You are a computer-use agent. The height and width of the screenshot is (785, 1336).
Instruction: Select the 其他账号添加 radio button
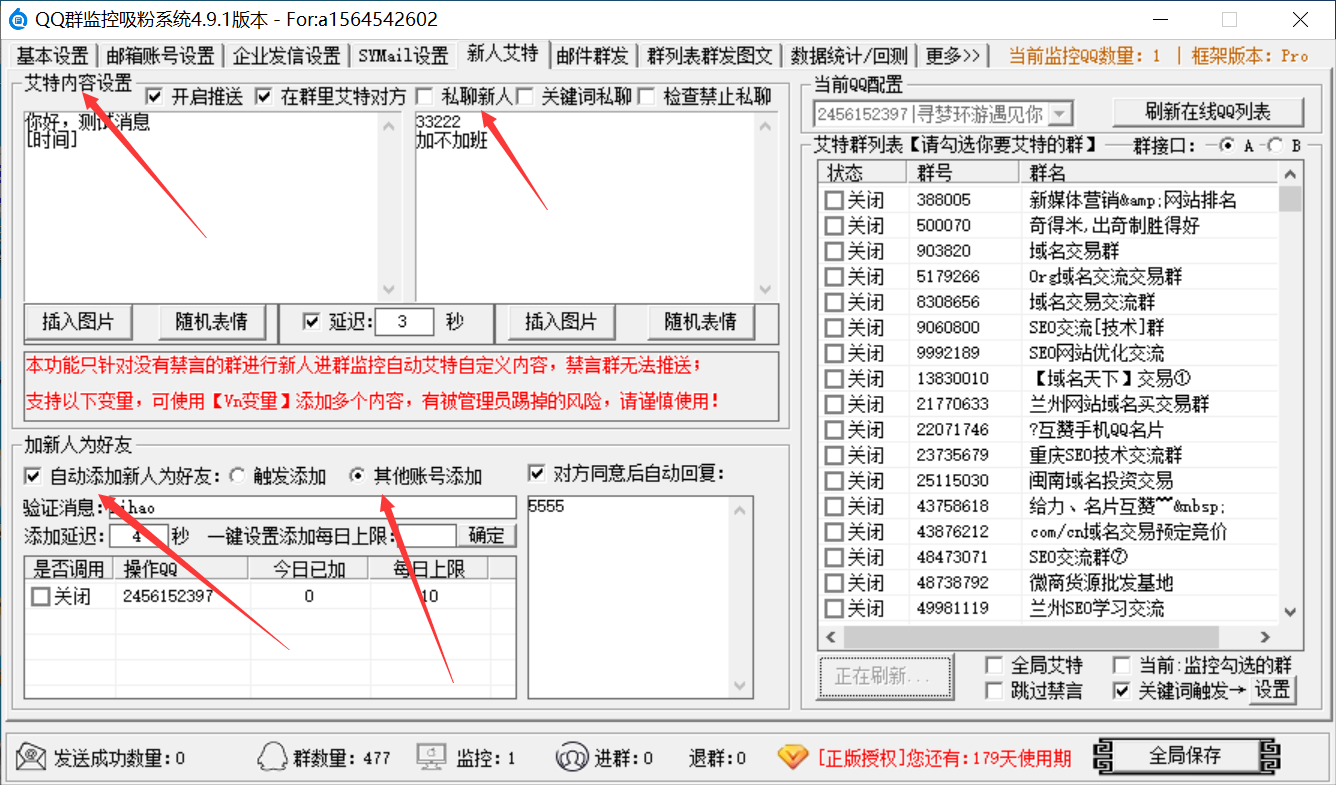pos(356,475)
